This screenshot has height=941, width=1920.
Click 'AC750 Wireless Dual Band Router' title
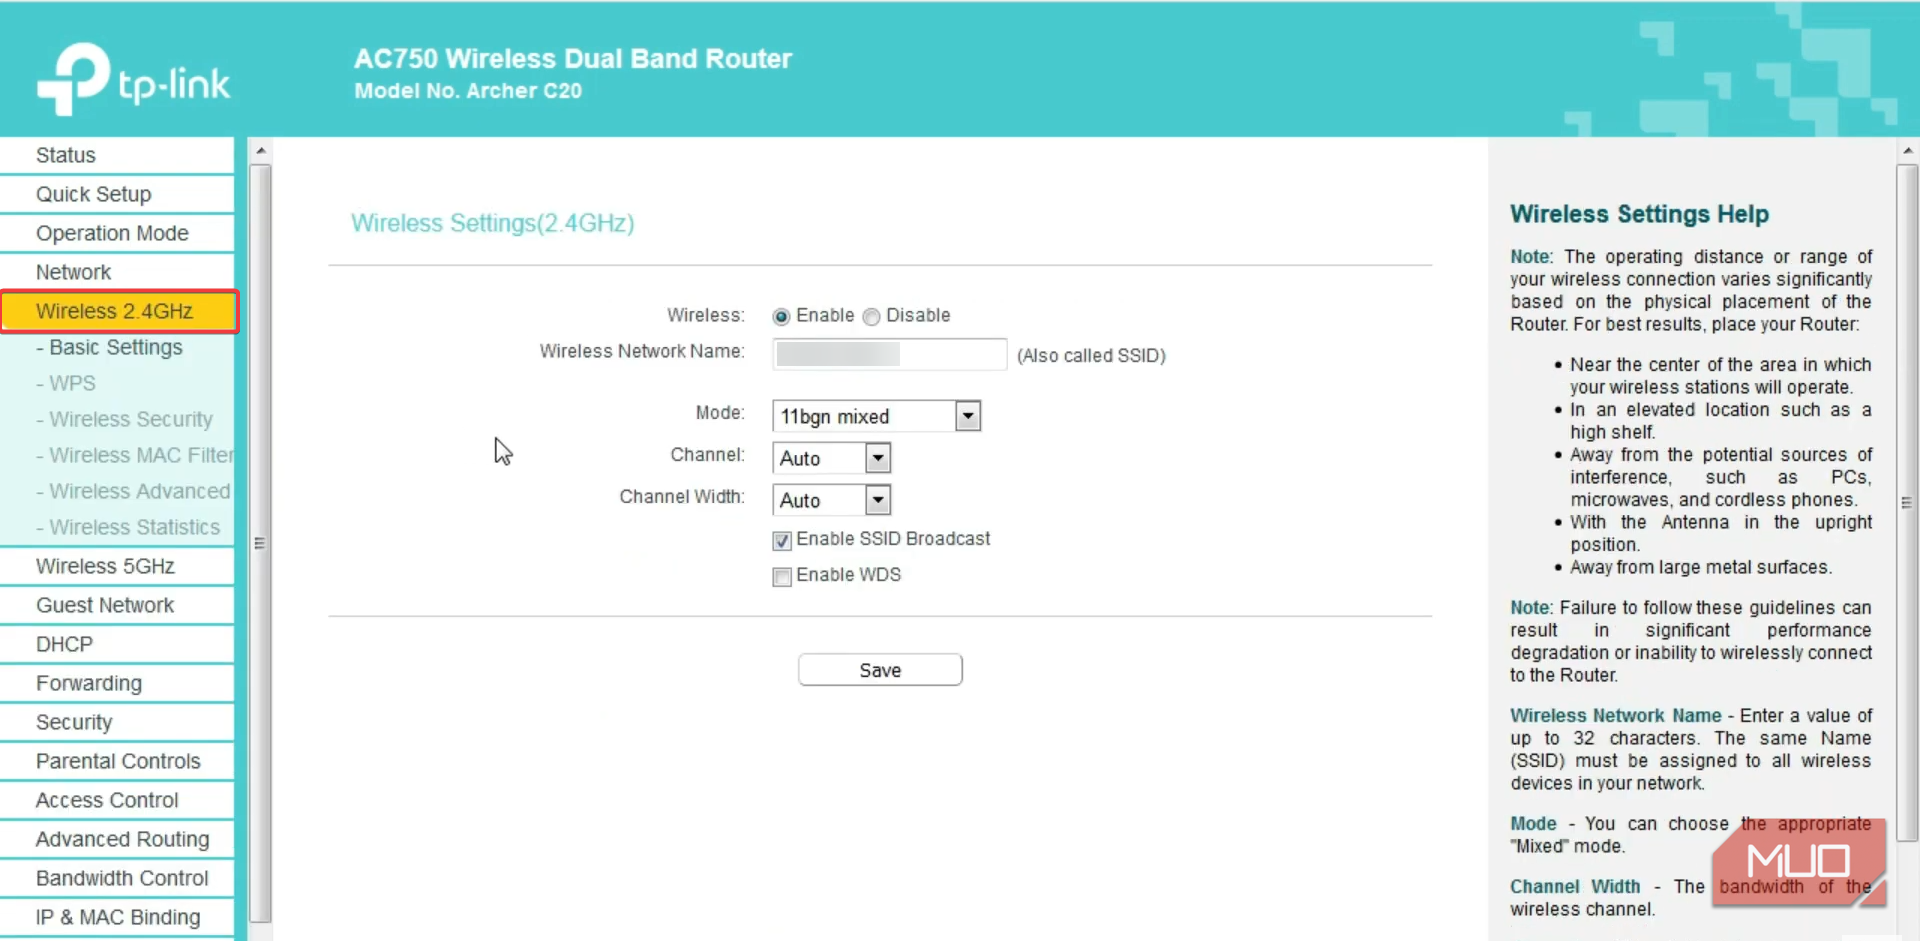[x=573, y=59]
